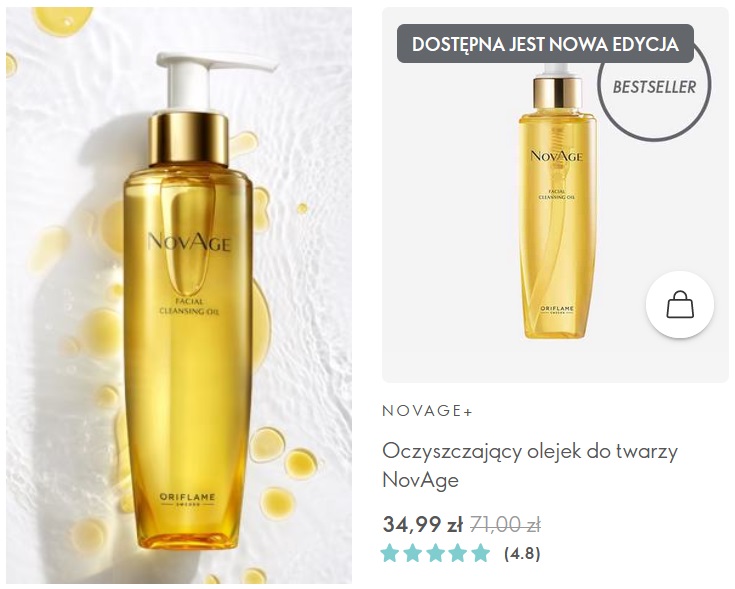
Task: Open the NOVAGE+ brand link
Action: pyautogui.click(x=428, y=411)
